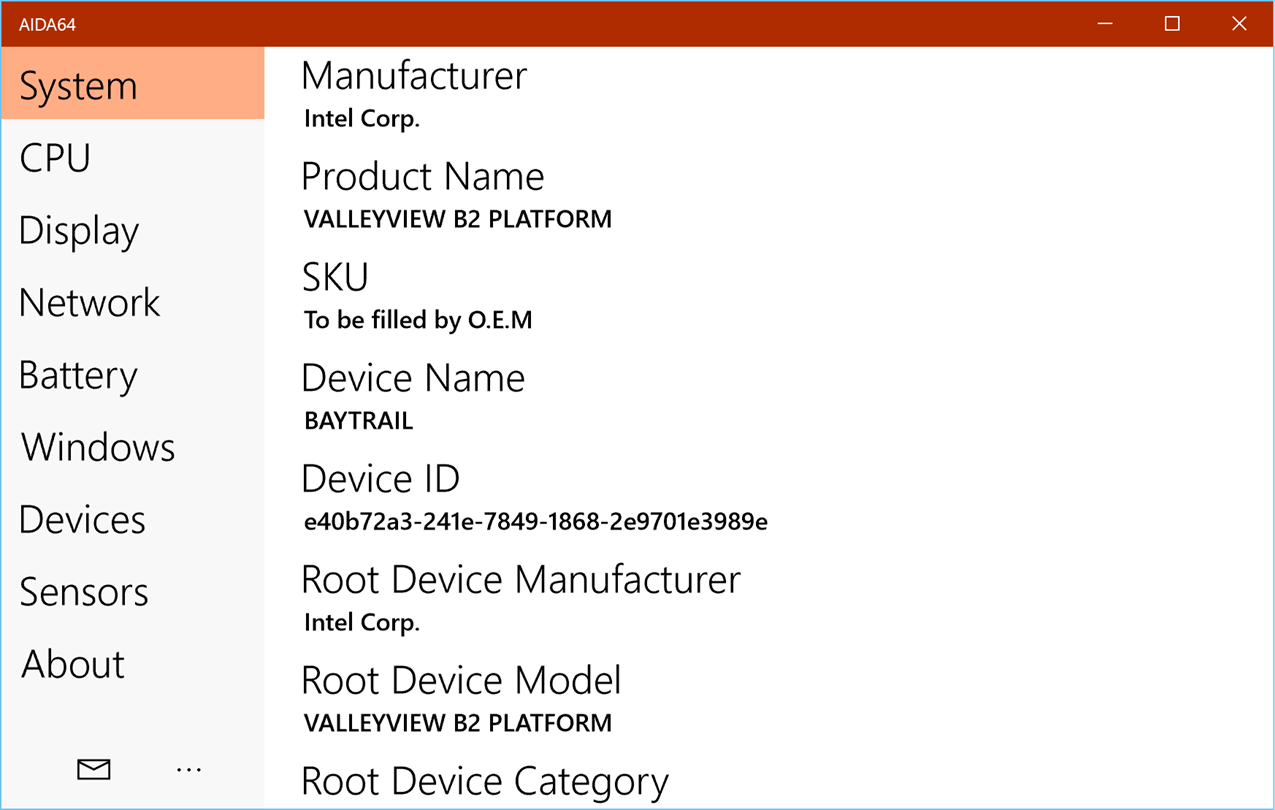Click the AIDA64 title bar text

pos(47,25)
